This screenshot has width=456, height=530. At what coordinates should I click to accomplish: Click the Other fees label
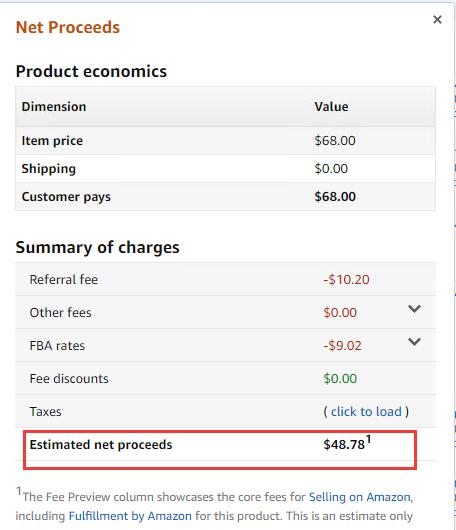click(61, 312)
